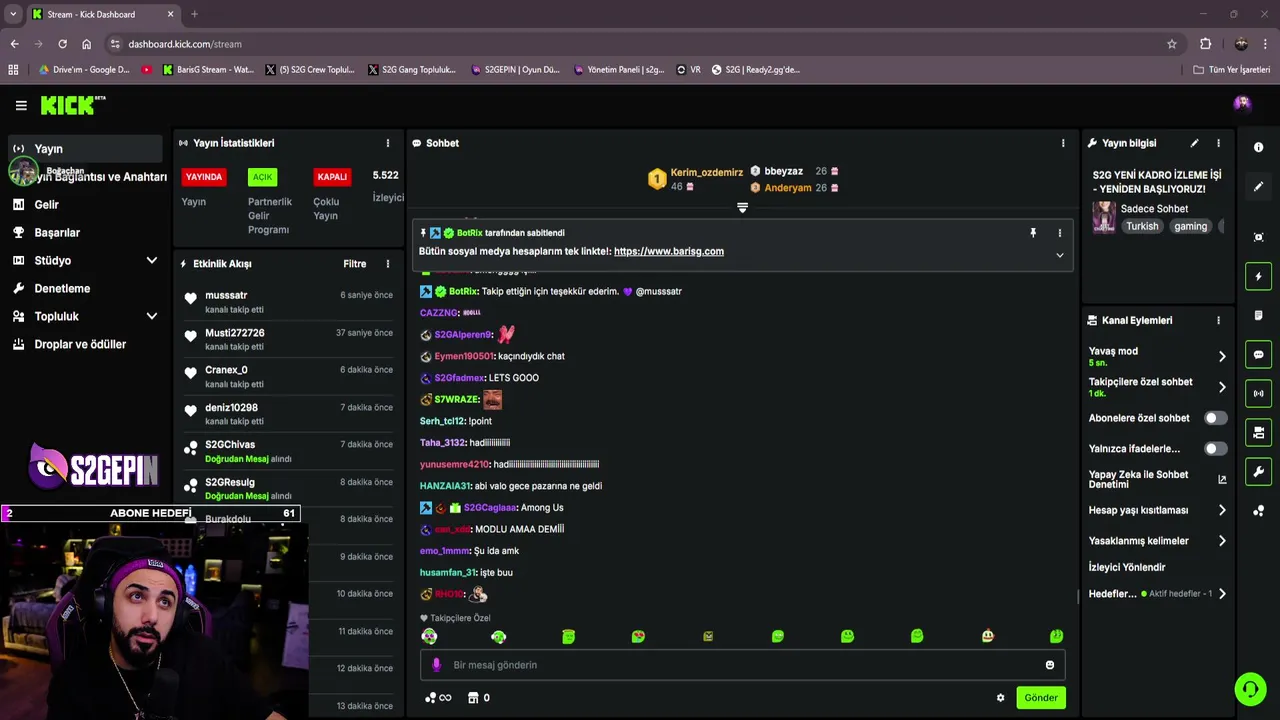Open the https://www.barisg.com link
This screenshot has height=720, width=1280.
pos(668,251)
